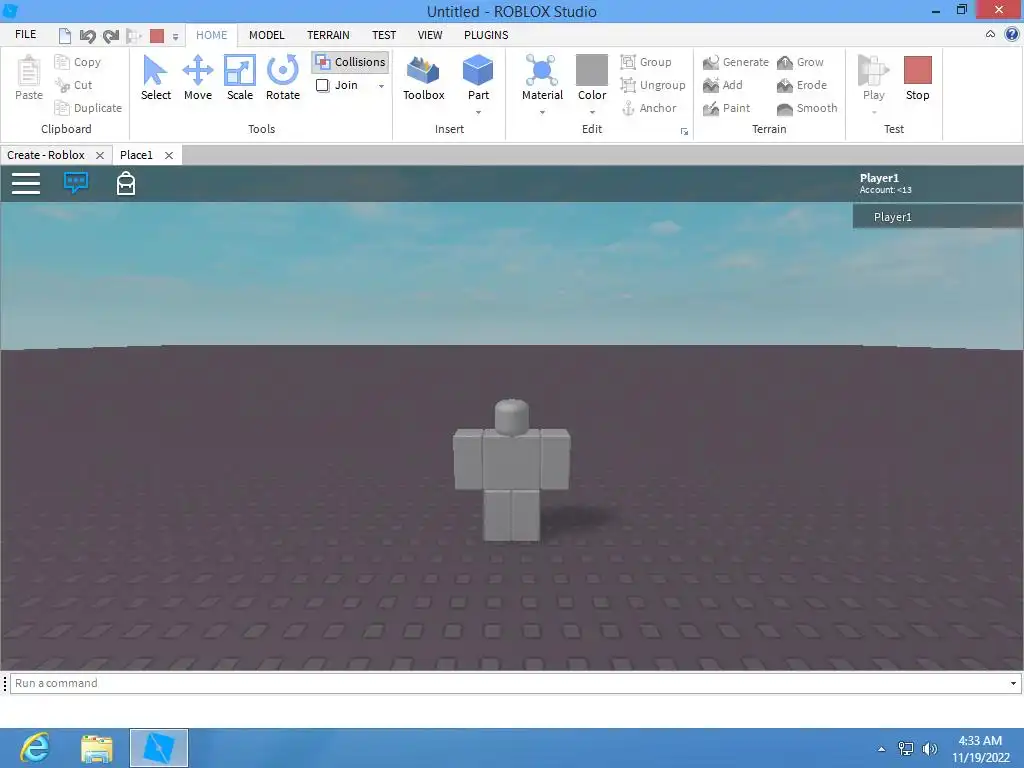Expand the Play mode dropdown arrow
The width and height of the screenshot is (1024, 768).
(874, 112)
